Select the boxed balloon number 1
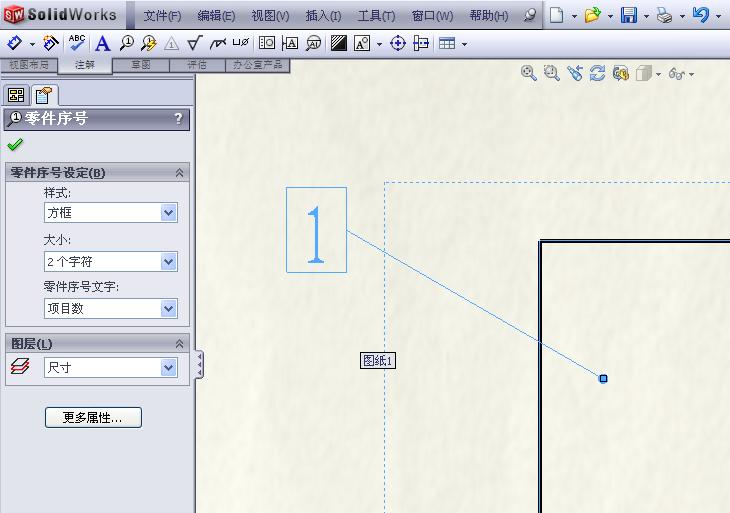This screenshot has width=730, height=513. [x=316, y=230]
